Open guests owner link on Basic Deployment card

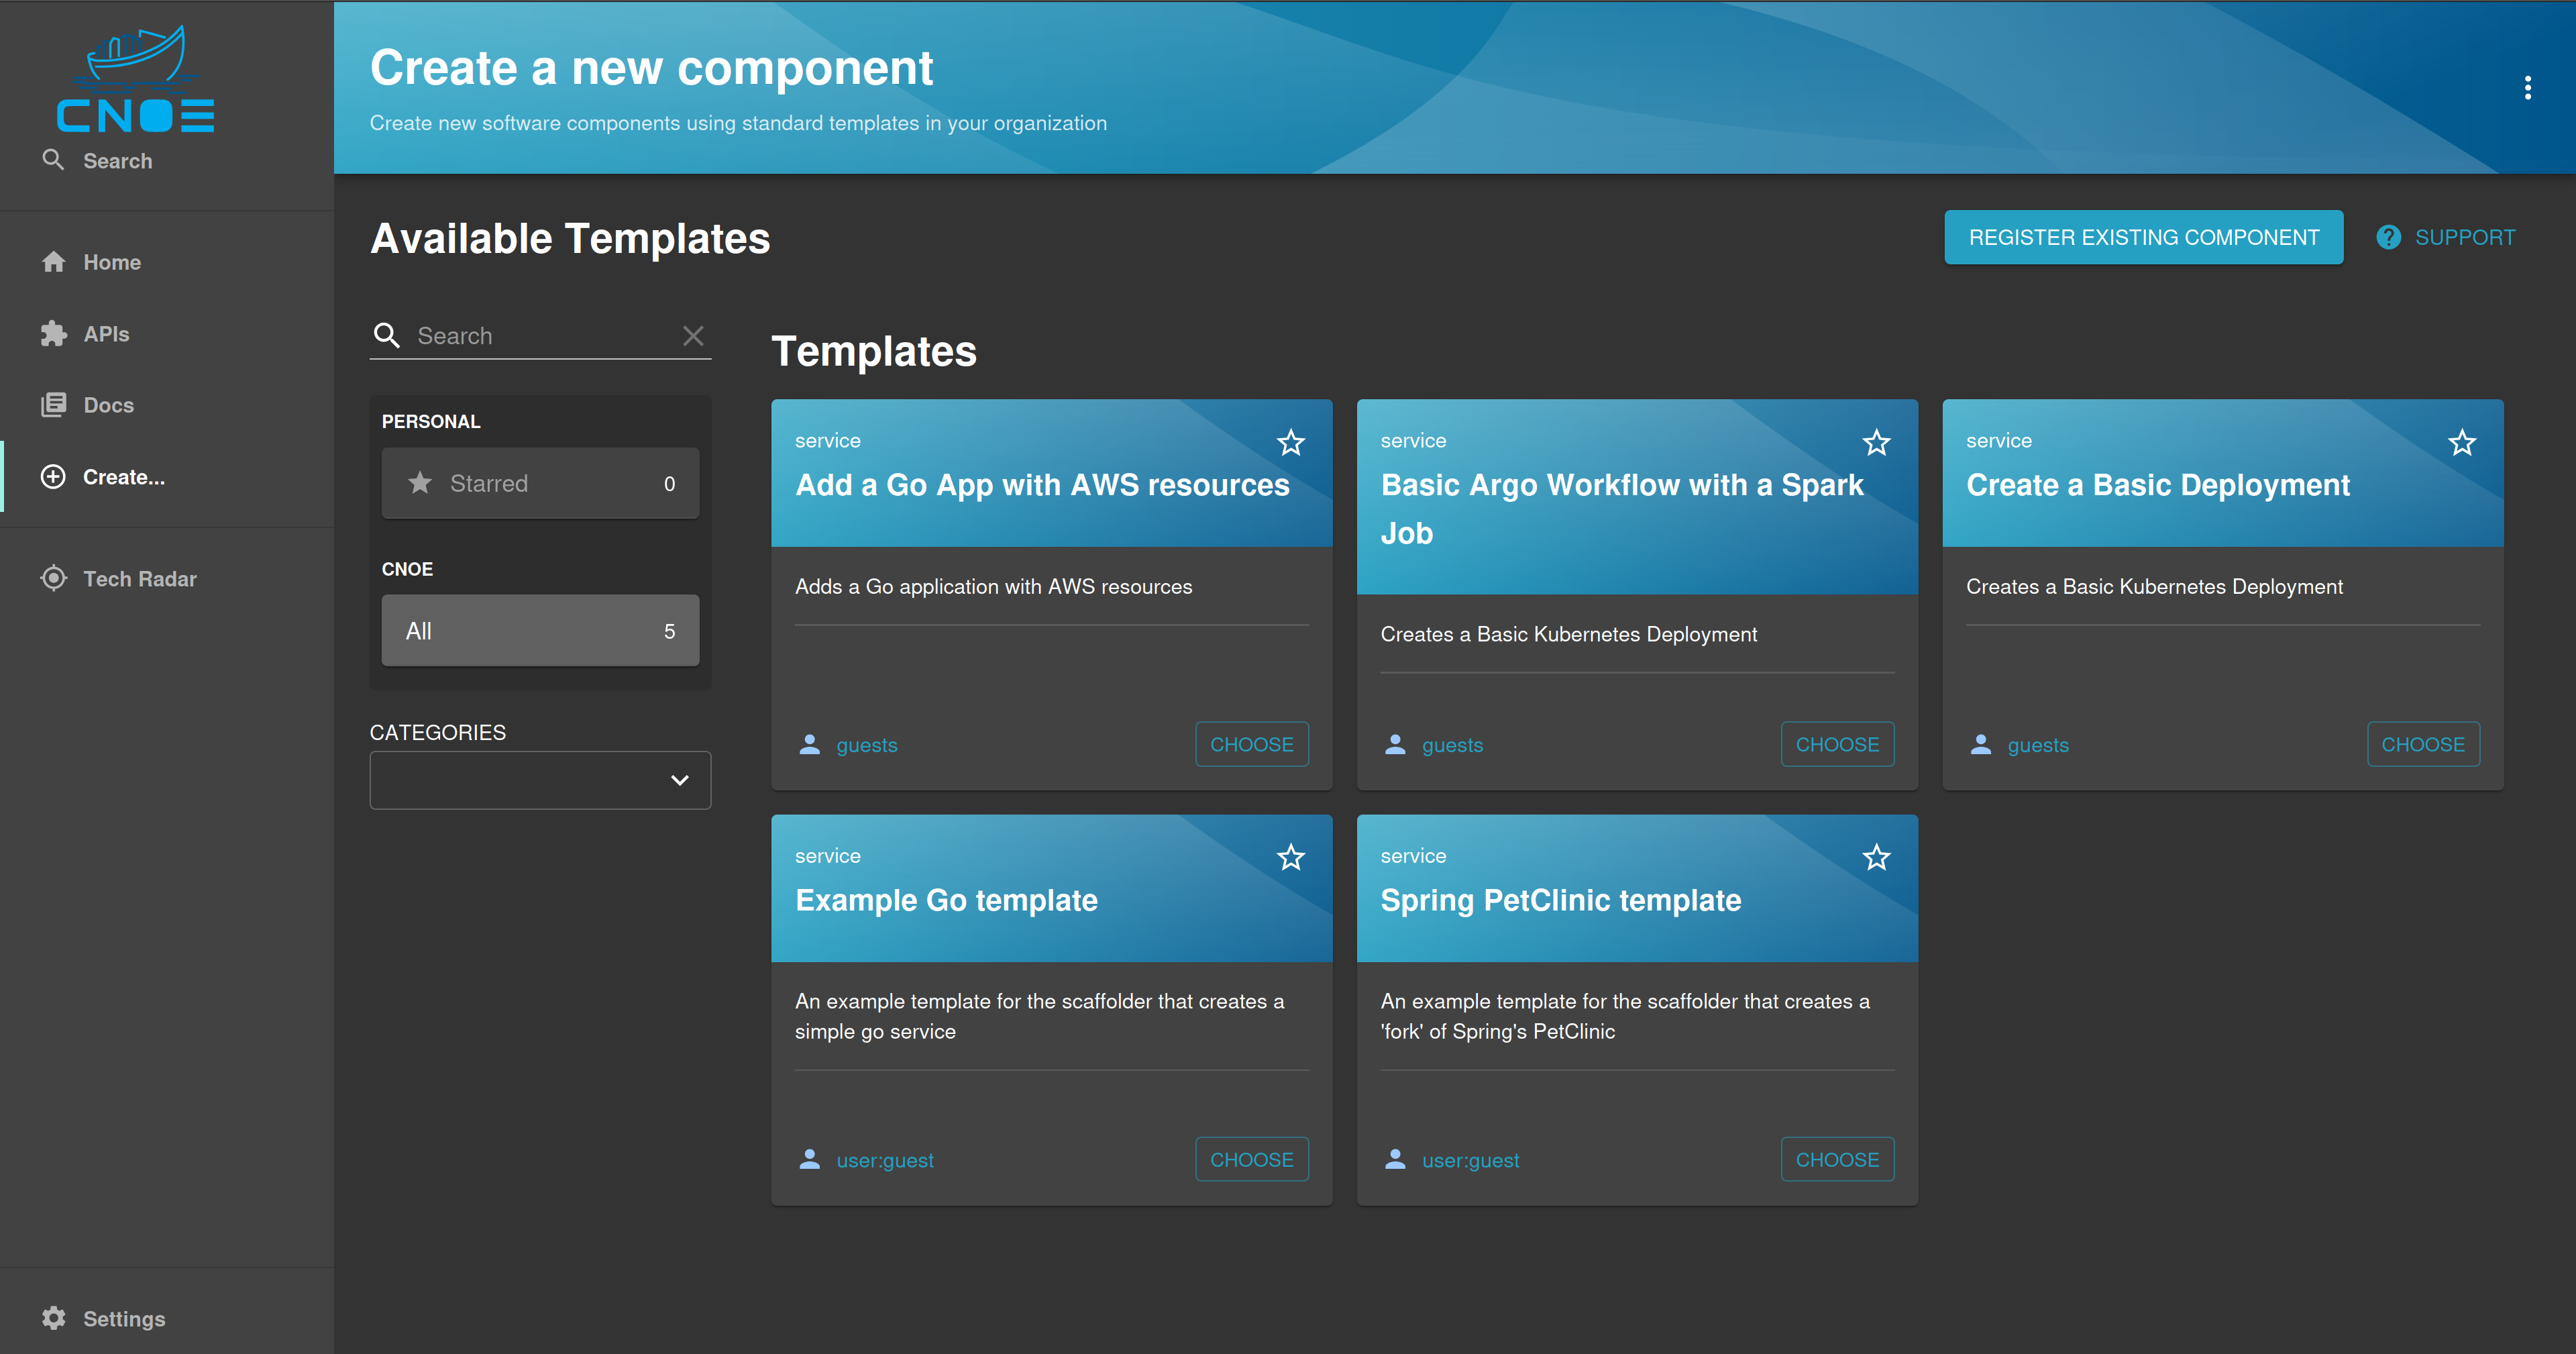point(2038,745)
